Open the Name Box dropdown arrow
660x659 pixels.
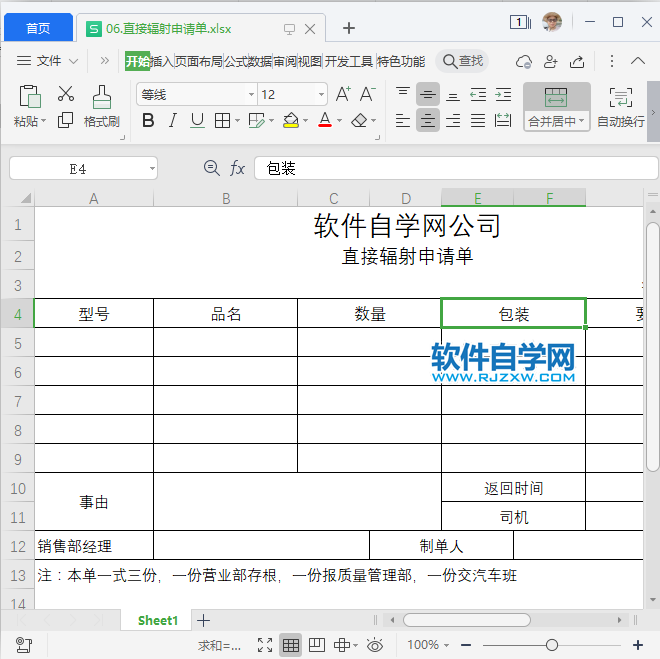(x=152, y=169)
